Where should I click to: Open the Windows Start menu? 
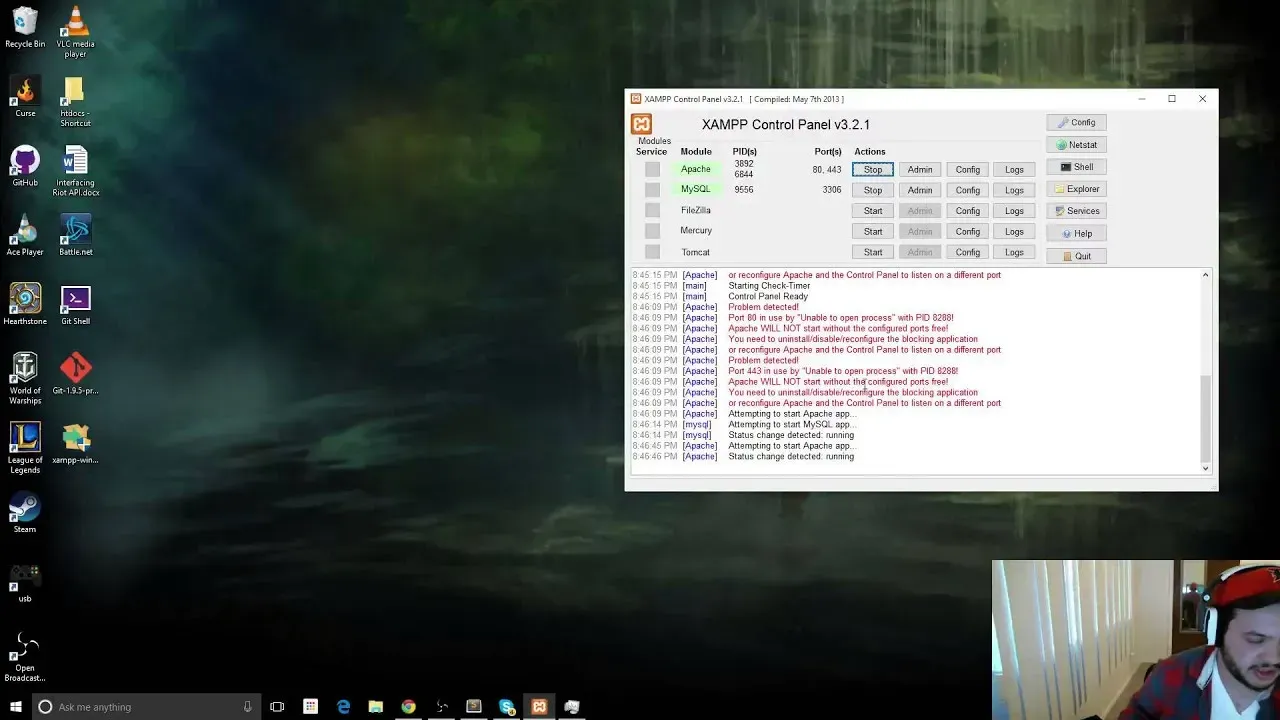15,707
